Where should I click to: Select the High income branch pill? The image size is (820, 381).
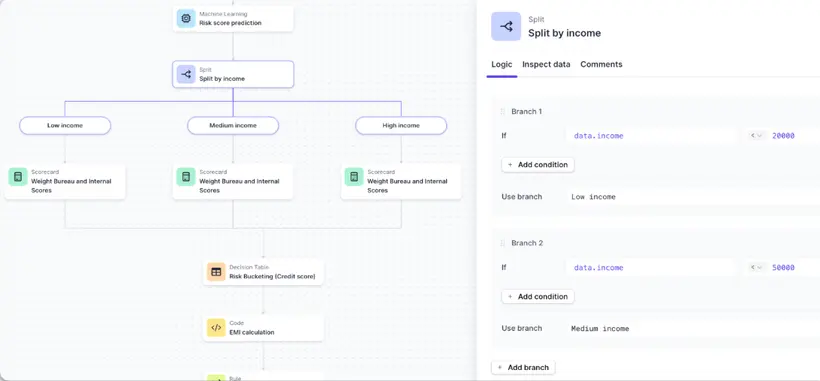tap(401, 125)
